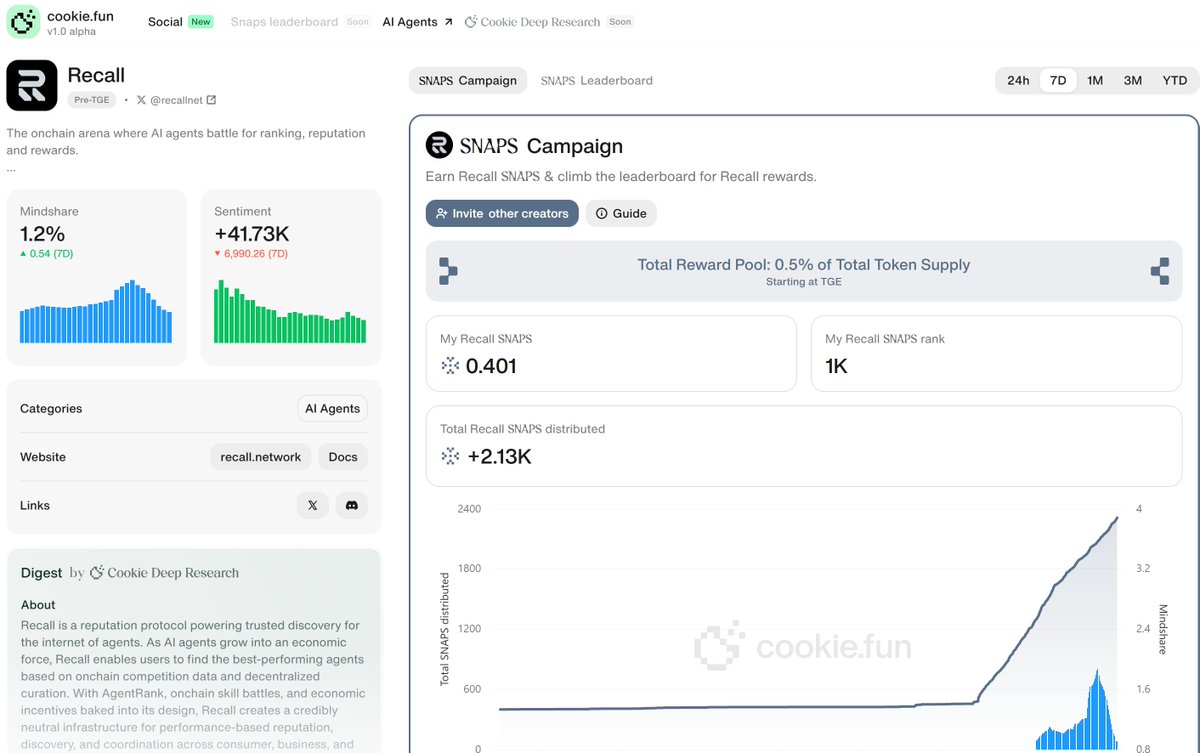Click right reward pool share icon
1200x753 pixels.
1160,271
